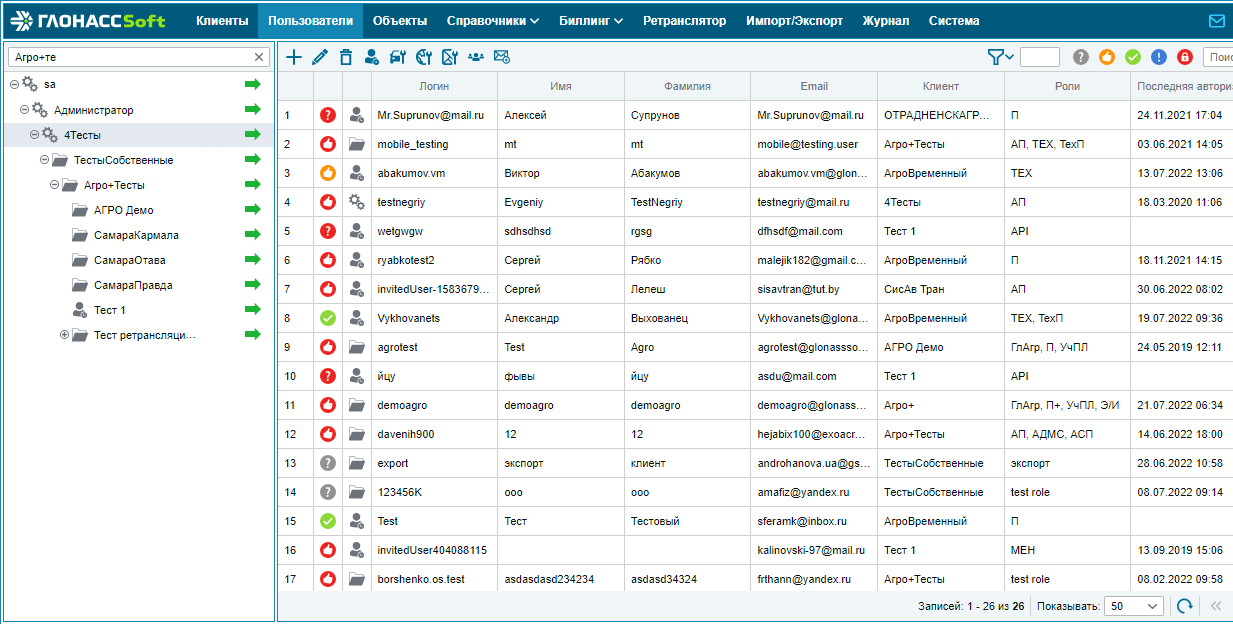The width and height of the screenshot is (1233, 624).
Task: Switch to the Объекты tab
Action: (x=400, y=20)
